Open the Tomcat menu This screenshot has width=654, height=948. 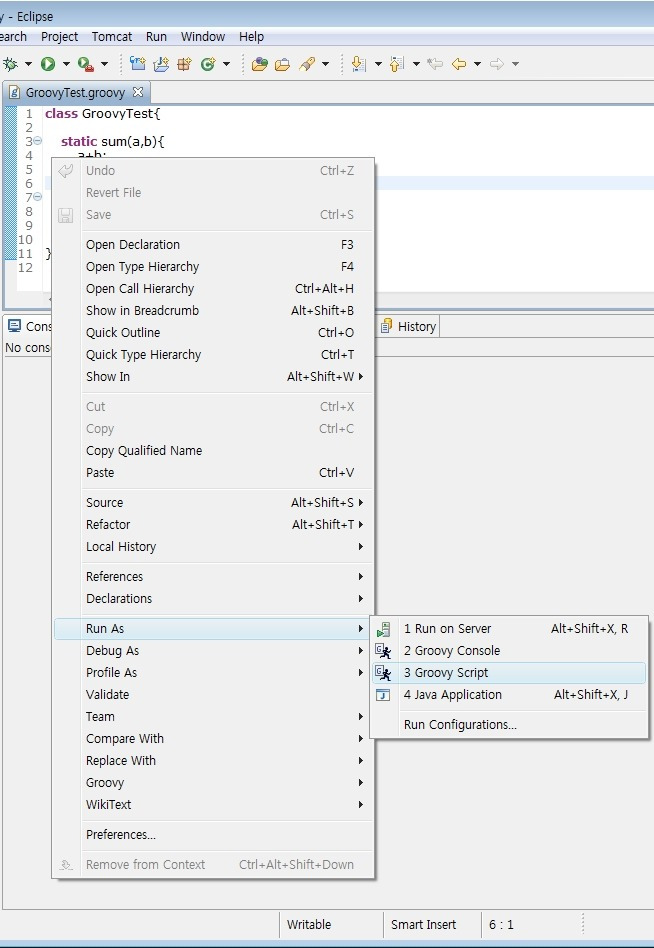tap(112, 36)
